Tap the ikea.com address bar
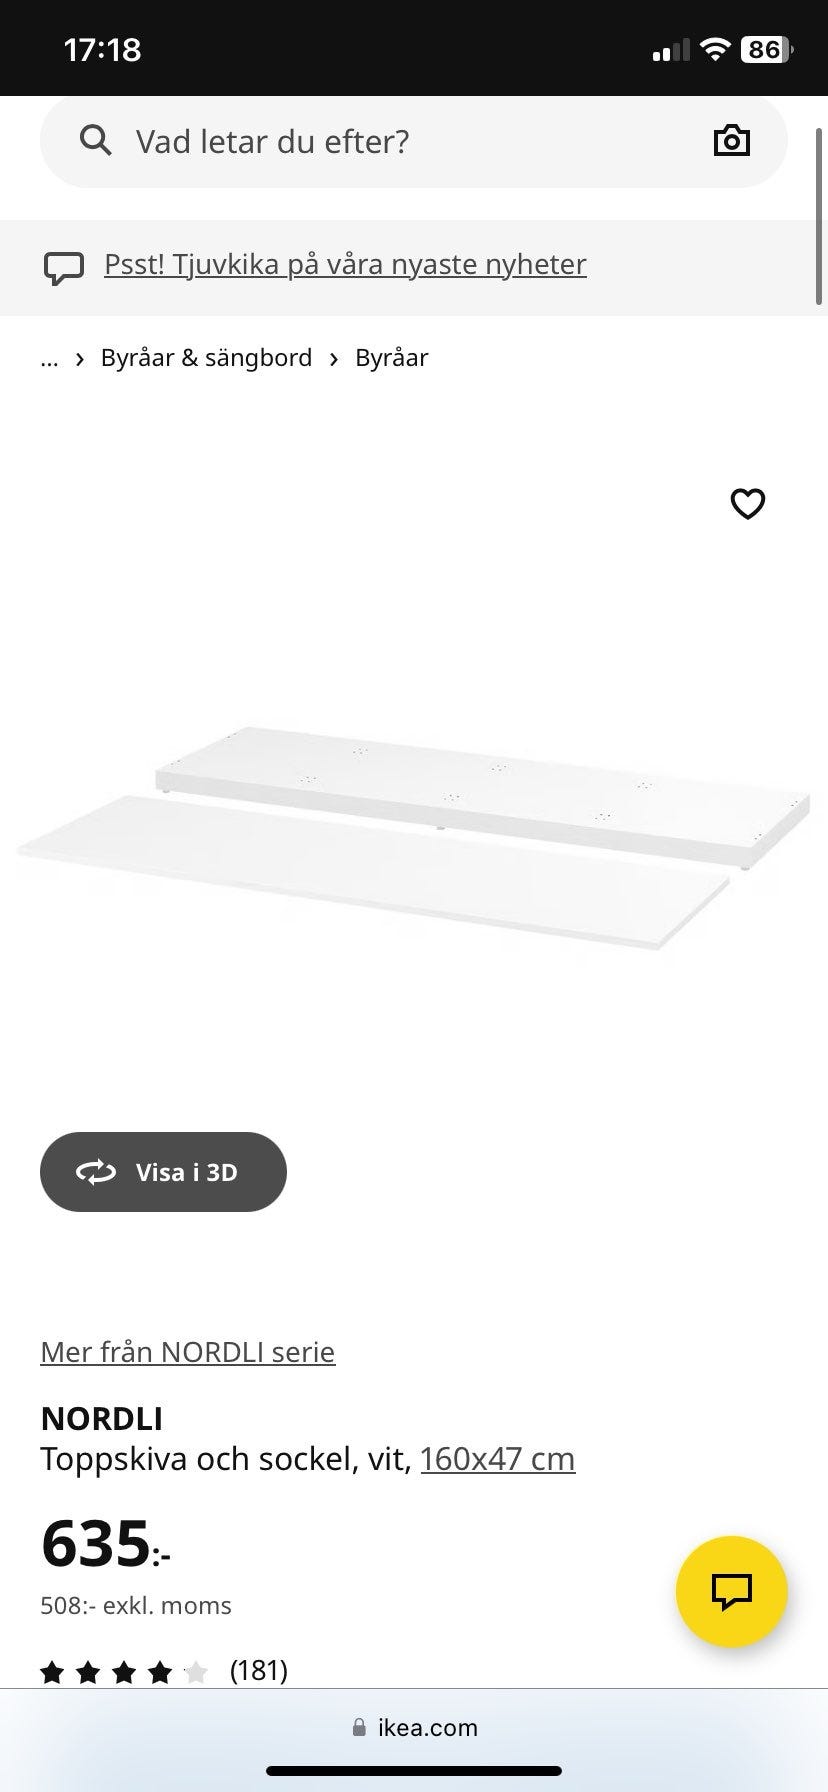 click(414, 1727)
